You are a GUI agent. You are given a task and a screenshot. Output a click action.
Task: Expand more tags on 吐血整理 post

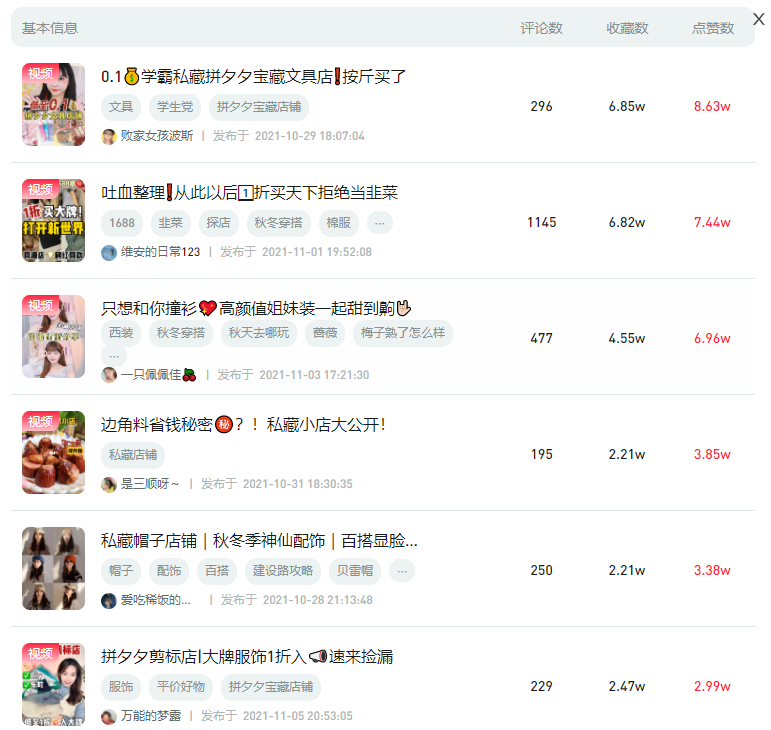coord(380,223)
